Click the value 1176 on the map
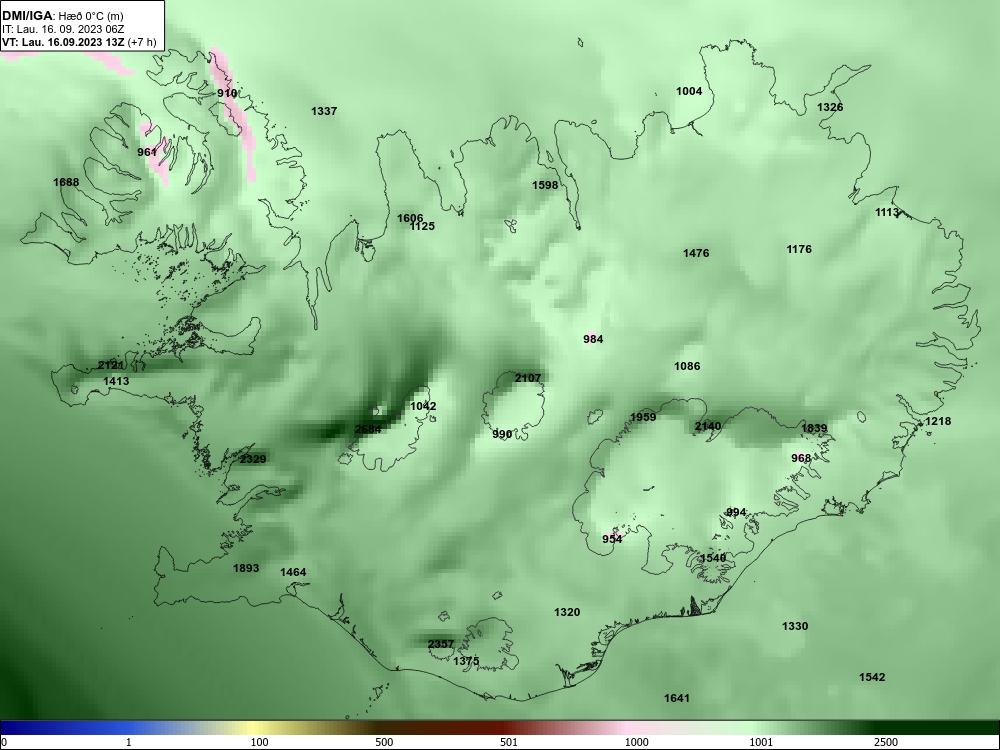 coord(799,249)
